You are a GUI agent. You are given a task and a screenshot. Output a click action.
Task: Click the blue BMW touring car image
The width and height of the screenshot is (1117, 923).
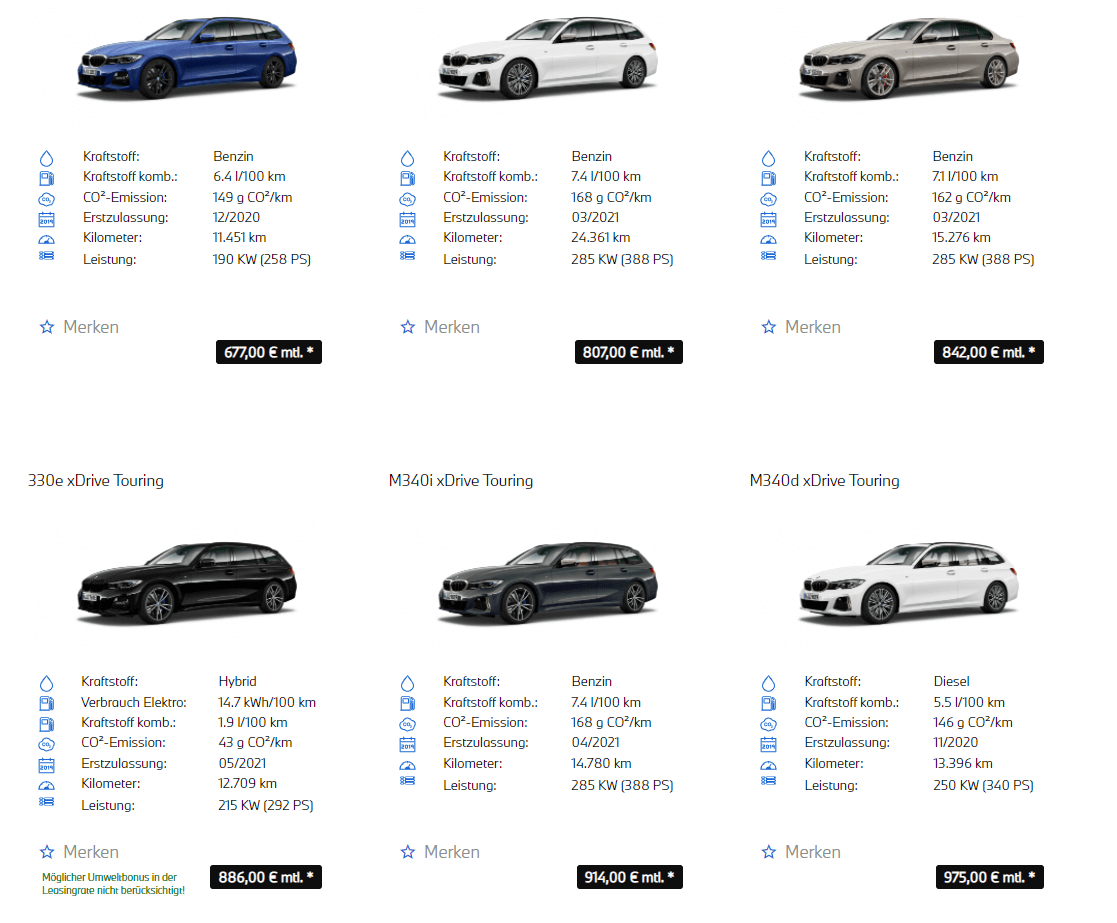pos(187,58)
